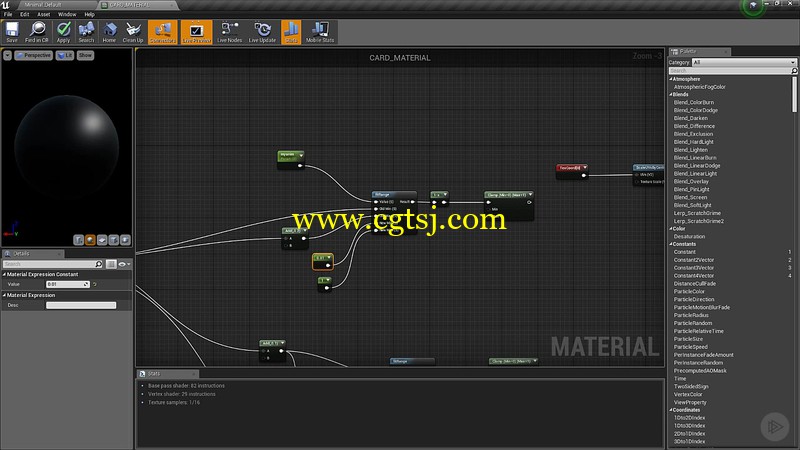The image size is (800, 450).
Task: Run Clean Up on the graph
Action: point(133,32)
